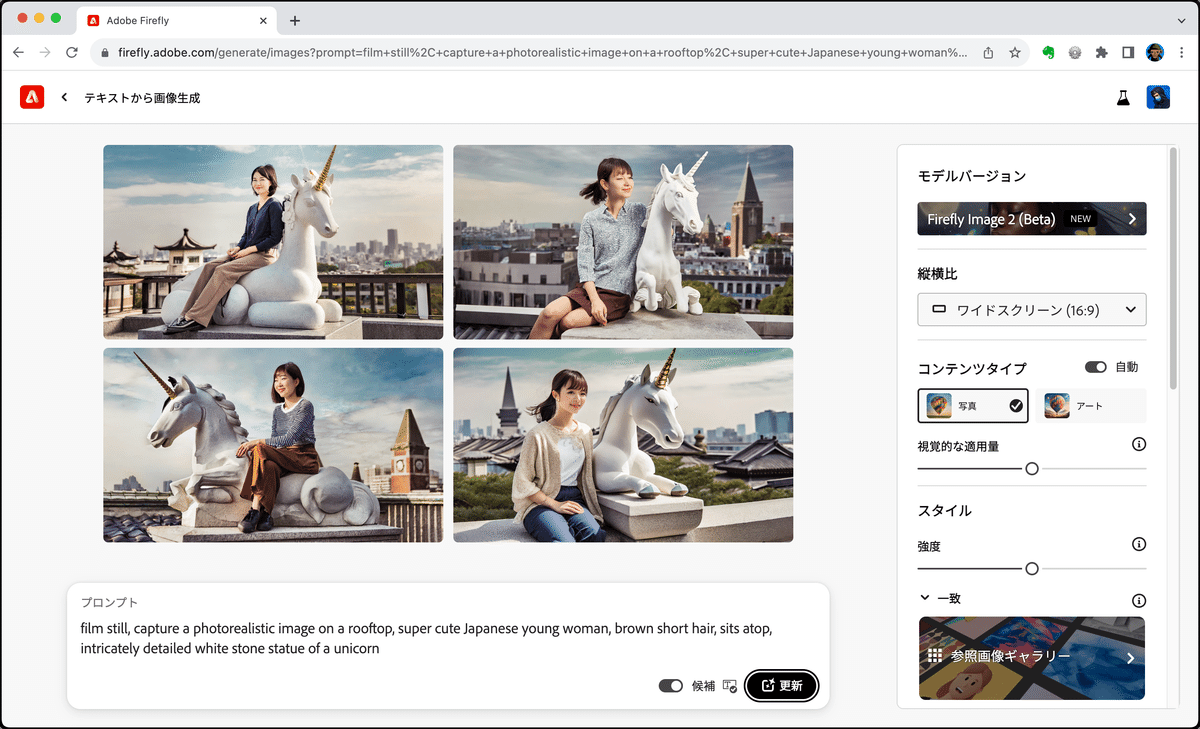The width and height of the screenshot is (1200, 729).
Task: Open the image of woman in patterned shirt with ponytail
Action: pos(623,242)
